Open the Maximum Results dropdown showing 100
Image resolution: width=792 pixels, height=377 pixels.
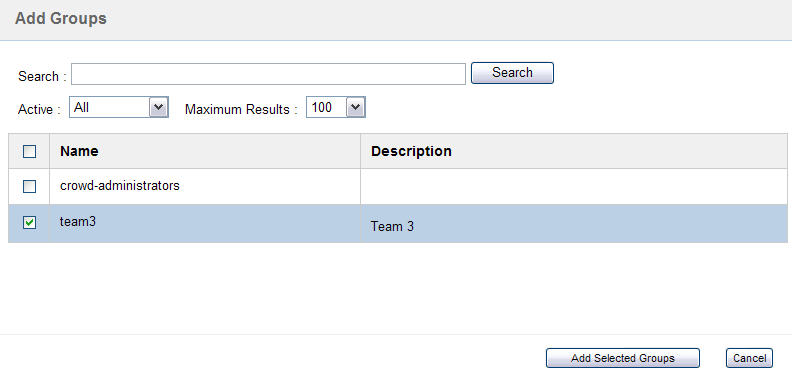pos(335,107)
